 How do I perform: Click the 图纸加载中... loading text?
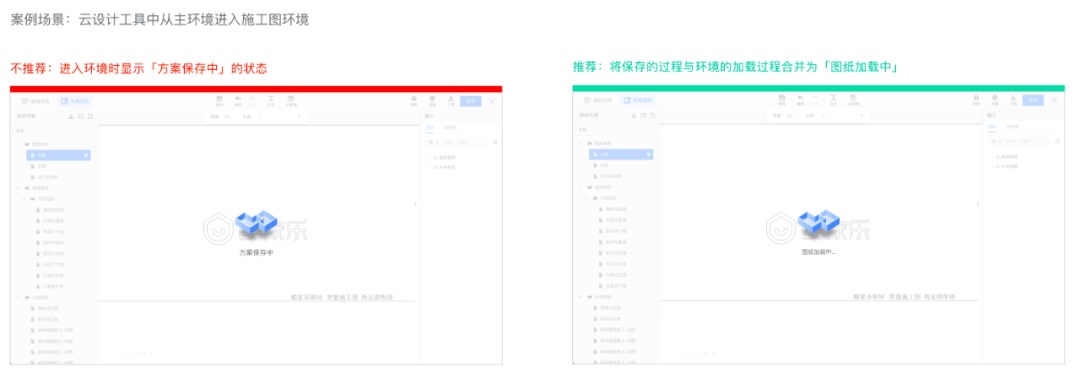pos(819,253)
